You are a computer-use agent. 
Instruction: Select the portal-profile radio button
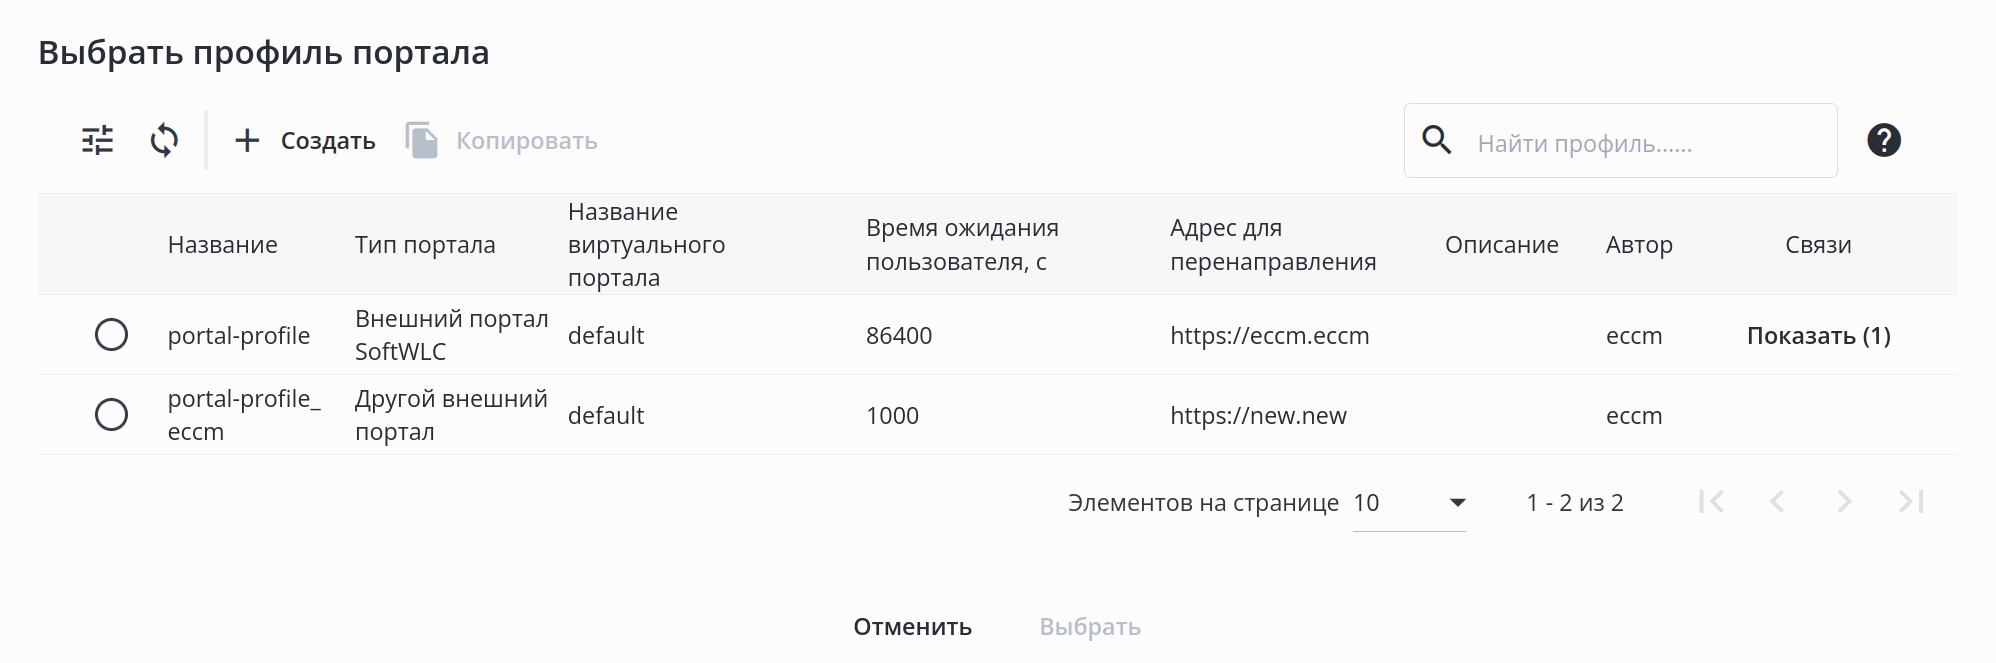coord(111,334)
